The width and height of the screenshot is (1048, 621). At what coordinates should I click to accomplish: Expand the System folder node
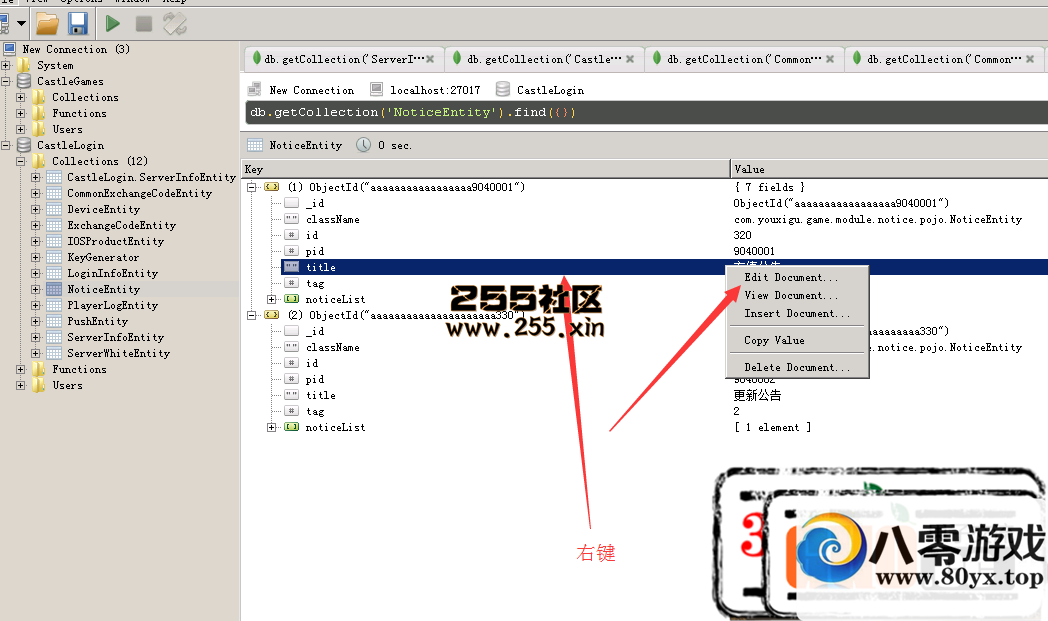point(6,65)
